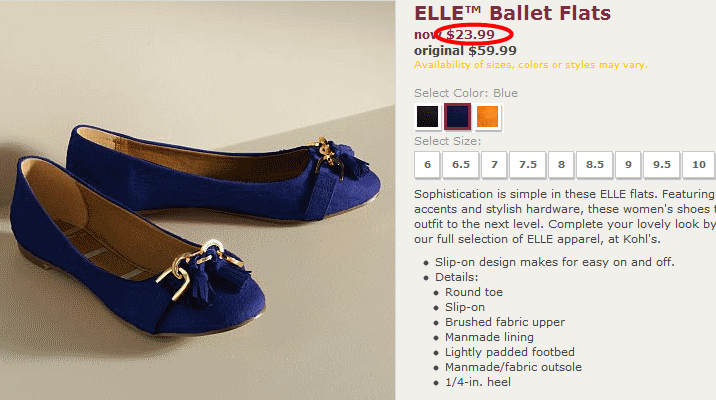Viewport: 716px width, 400px height.
Task: Select the navy blue color swatch
Action: click(x=458, y=116)
